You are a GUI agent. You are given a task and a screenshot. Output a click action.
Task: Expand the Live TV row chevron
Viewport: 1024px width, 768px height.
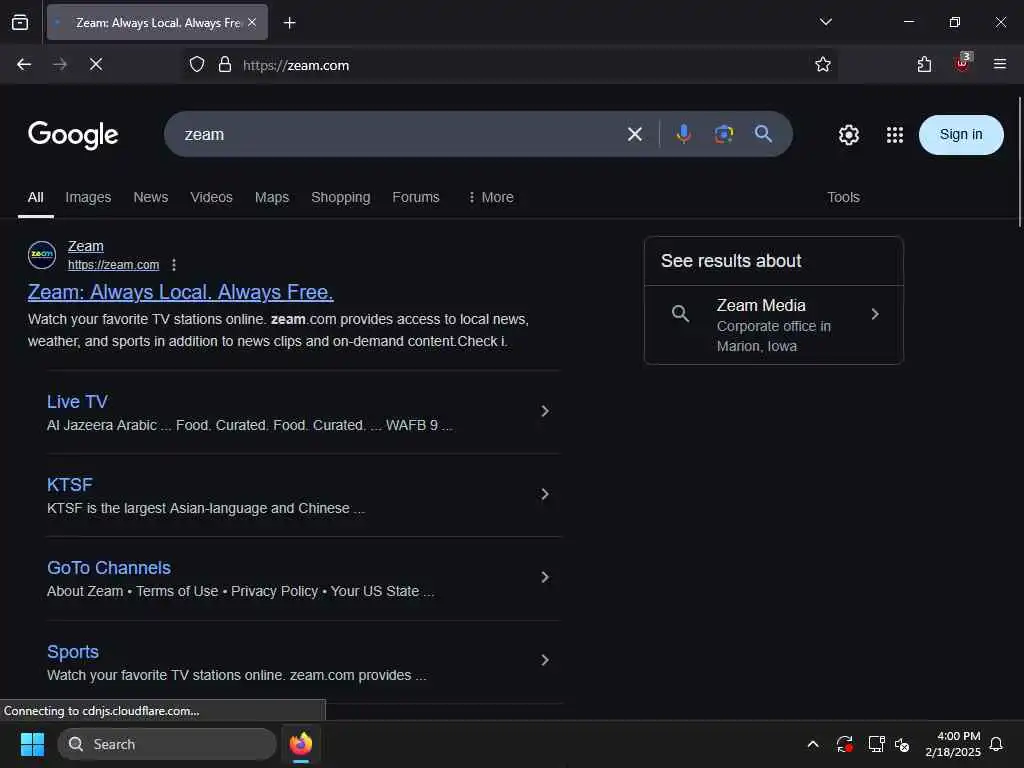point(545,411)
